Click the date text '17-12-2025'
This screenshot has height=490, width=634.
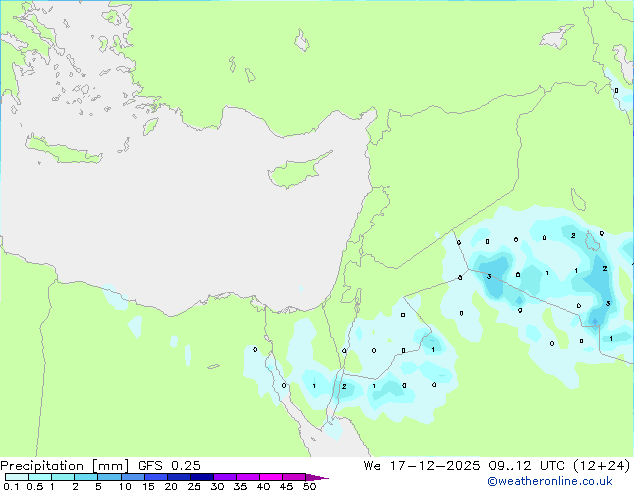[x=435, y=466]
